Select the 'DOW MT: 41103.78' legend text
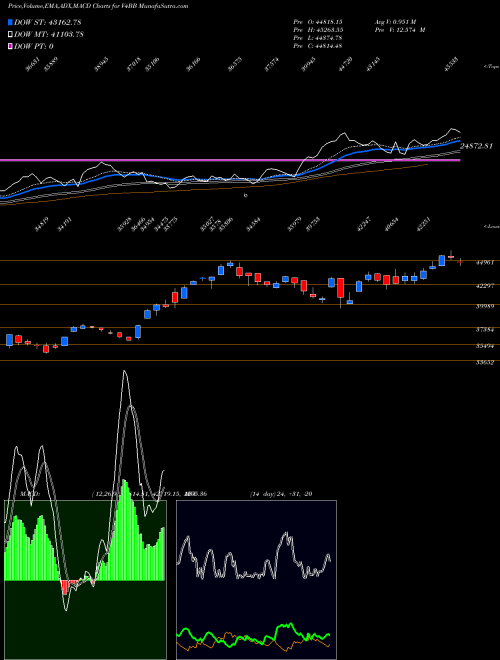This screenshot has width=500, height=660. (x=49, y=34)
